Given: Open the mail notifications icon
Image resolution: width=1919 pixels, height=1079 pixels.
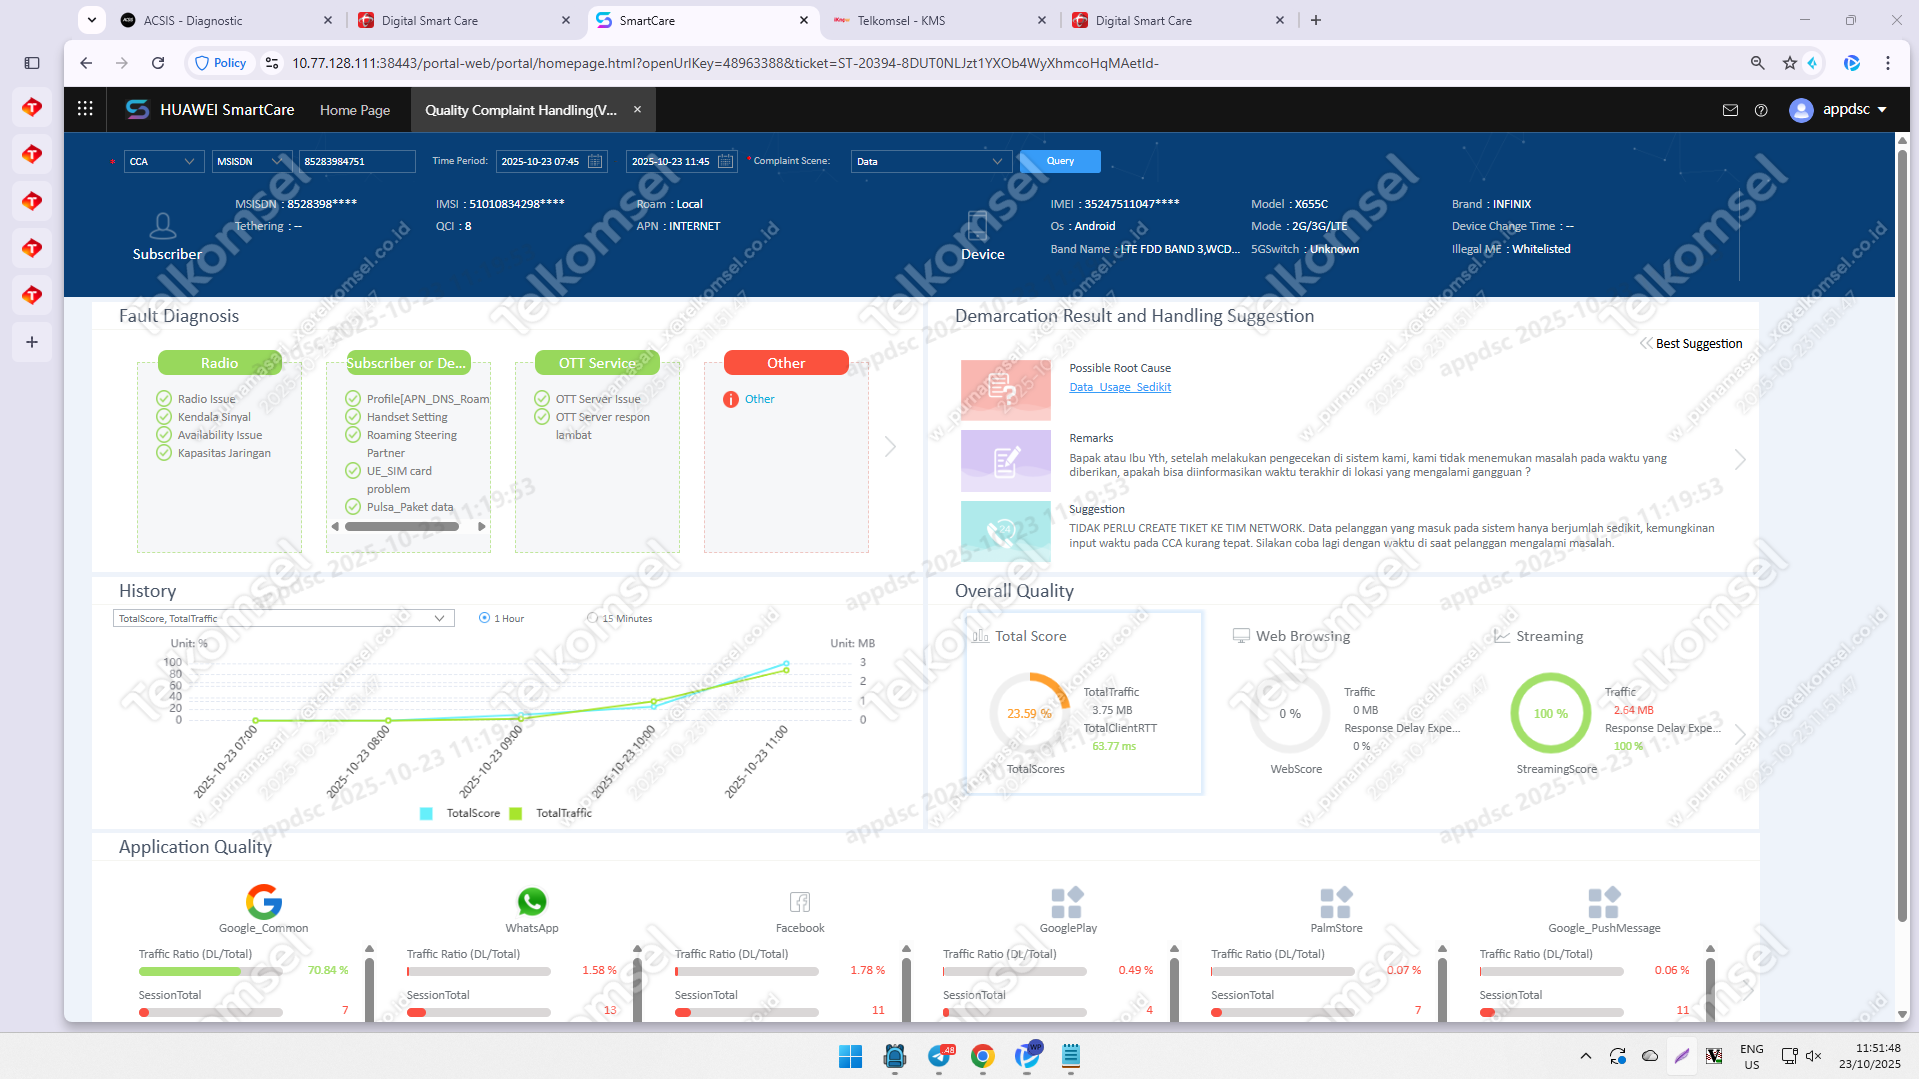Looking at the screenshot, I should click(x=1730, y=110).
